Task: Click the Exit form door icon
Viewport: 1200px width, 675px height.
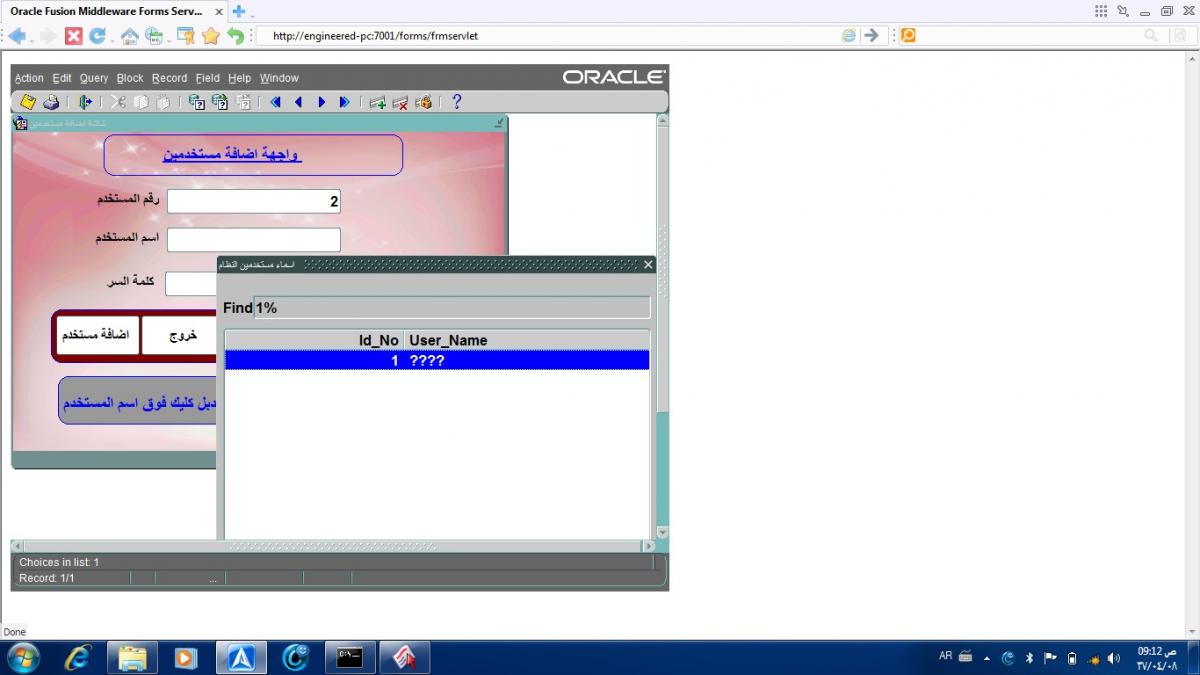Action: click(x=86, y=102)
